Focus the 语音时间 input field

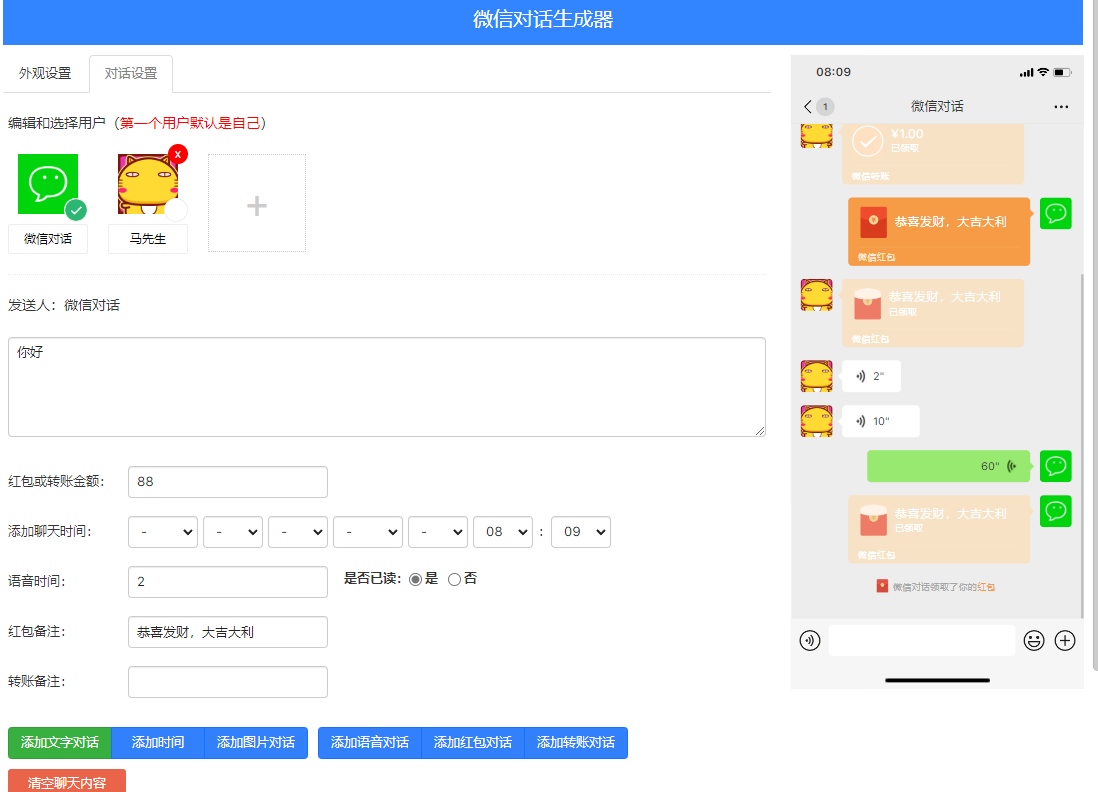tap(228, 582)
